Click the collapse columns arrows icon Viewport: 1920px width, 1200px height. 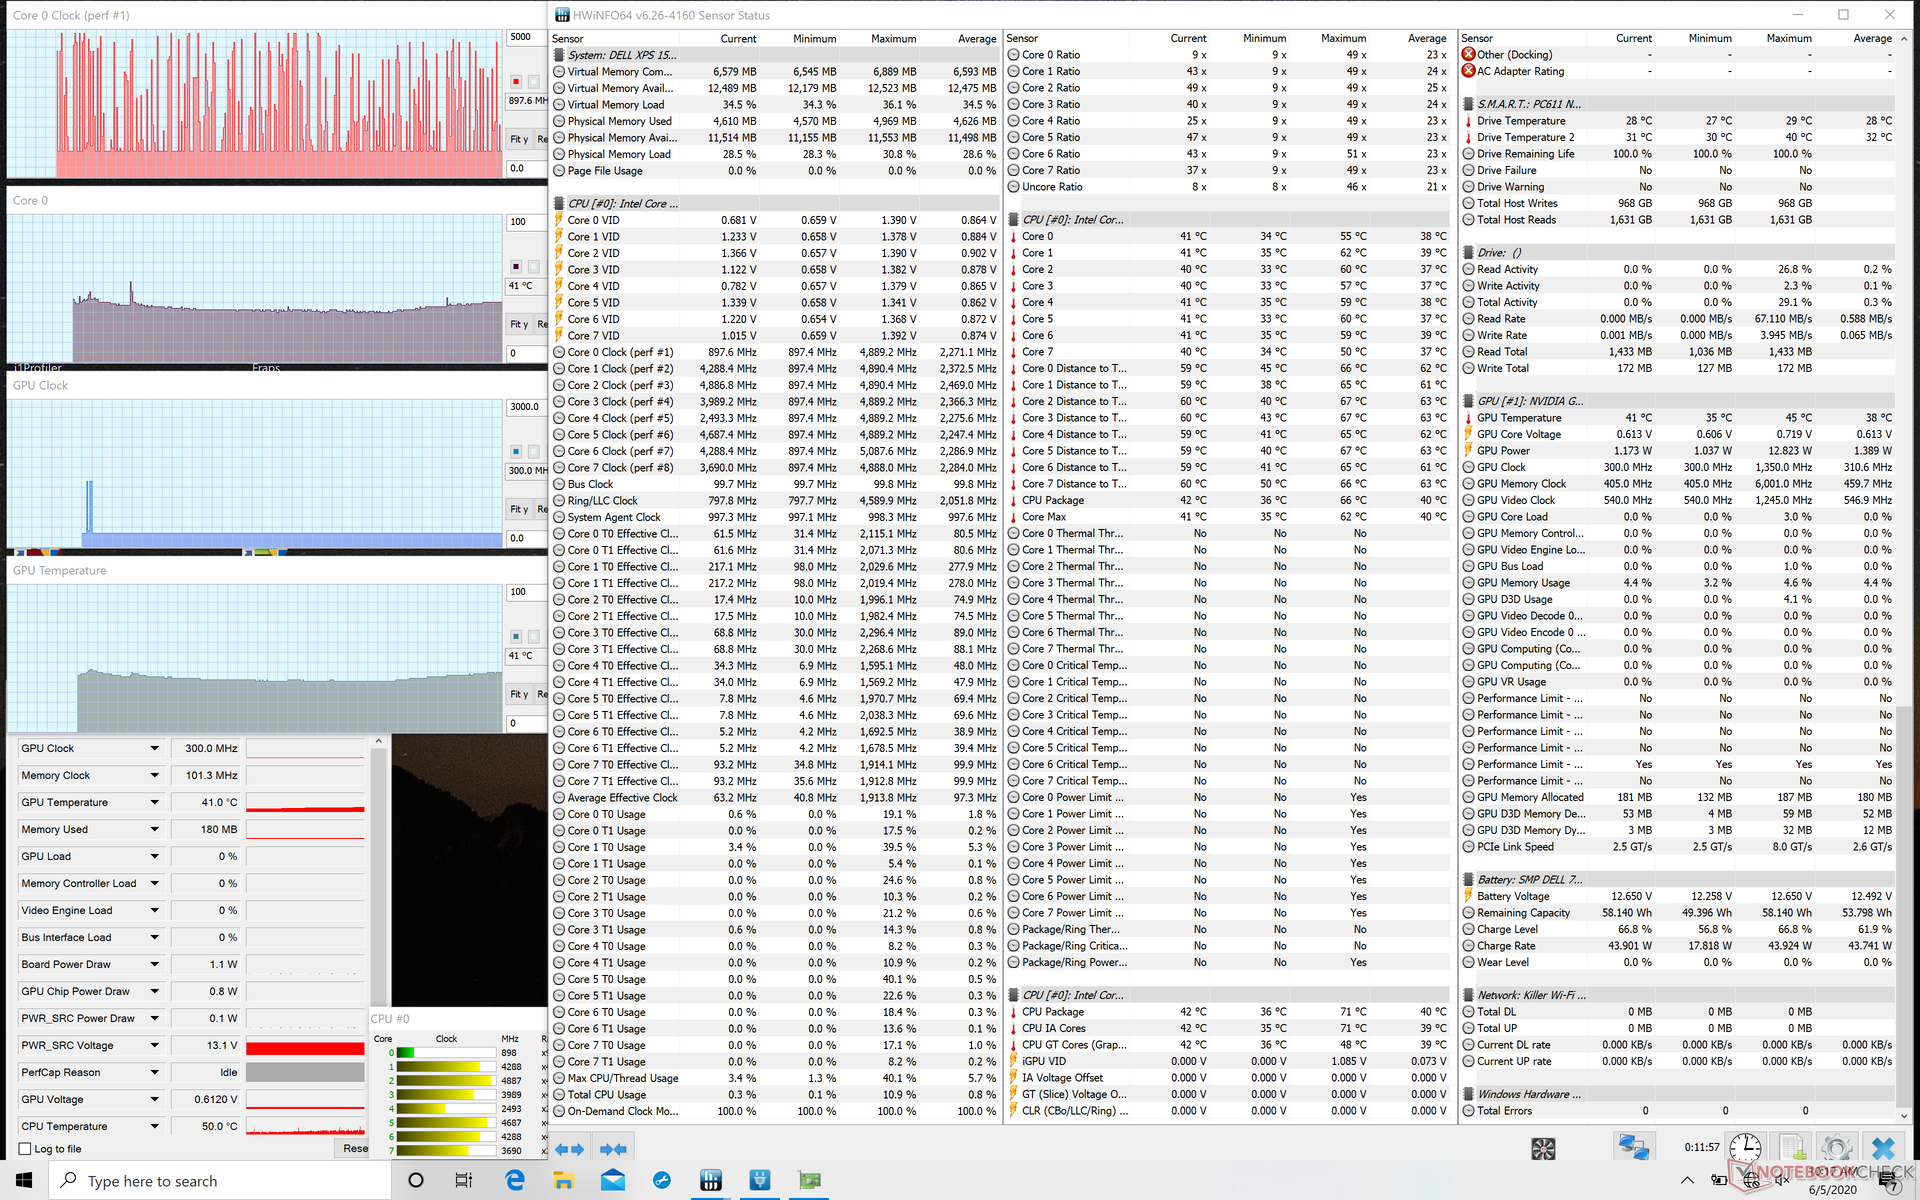[x=613, y=1149]
